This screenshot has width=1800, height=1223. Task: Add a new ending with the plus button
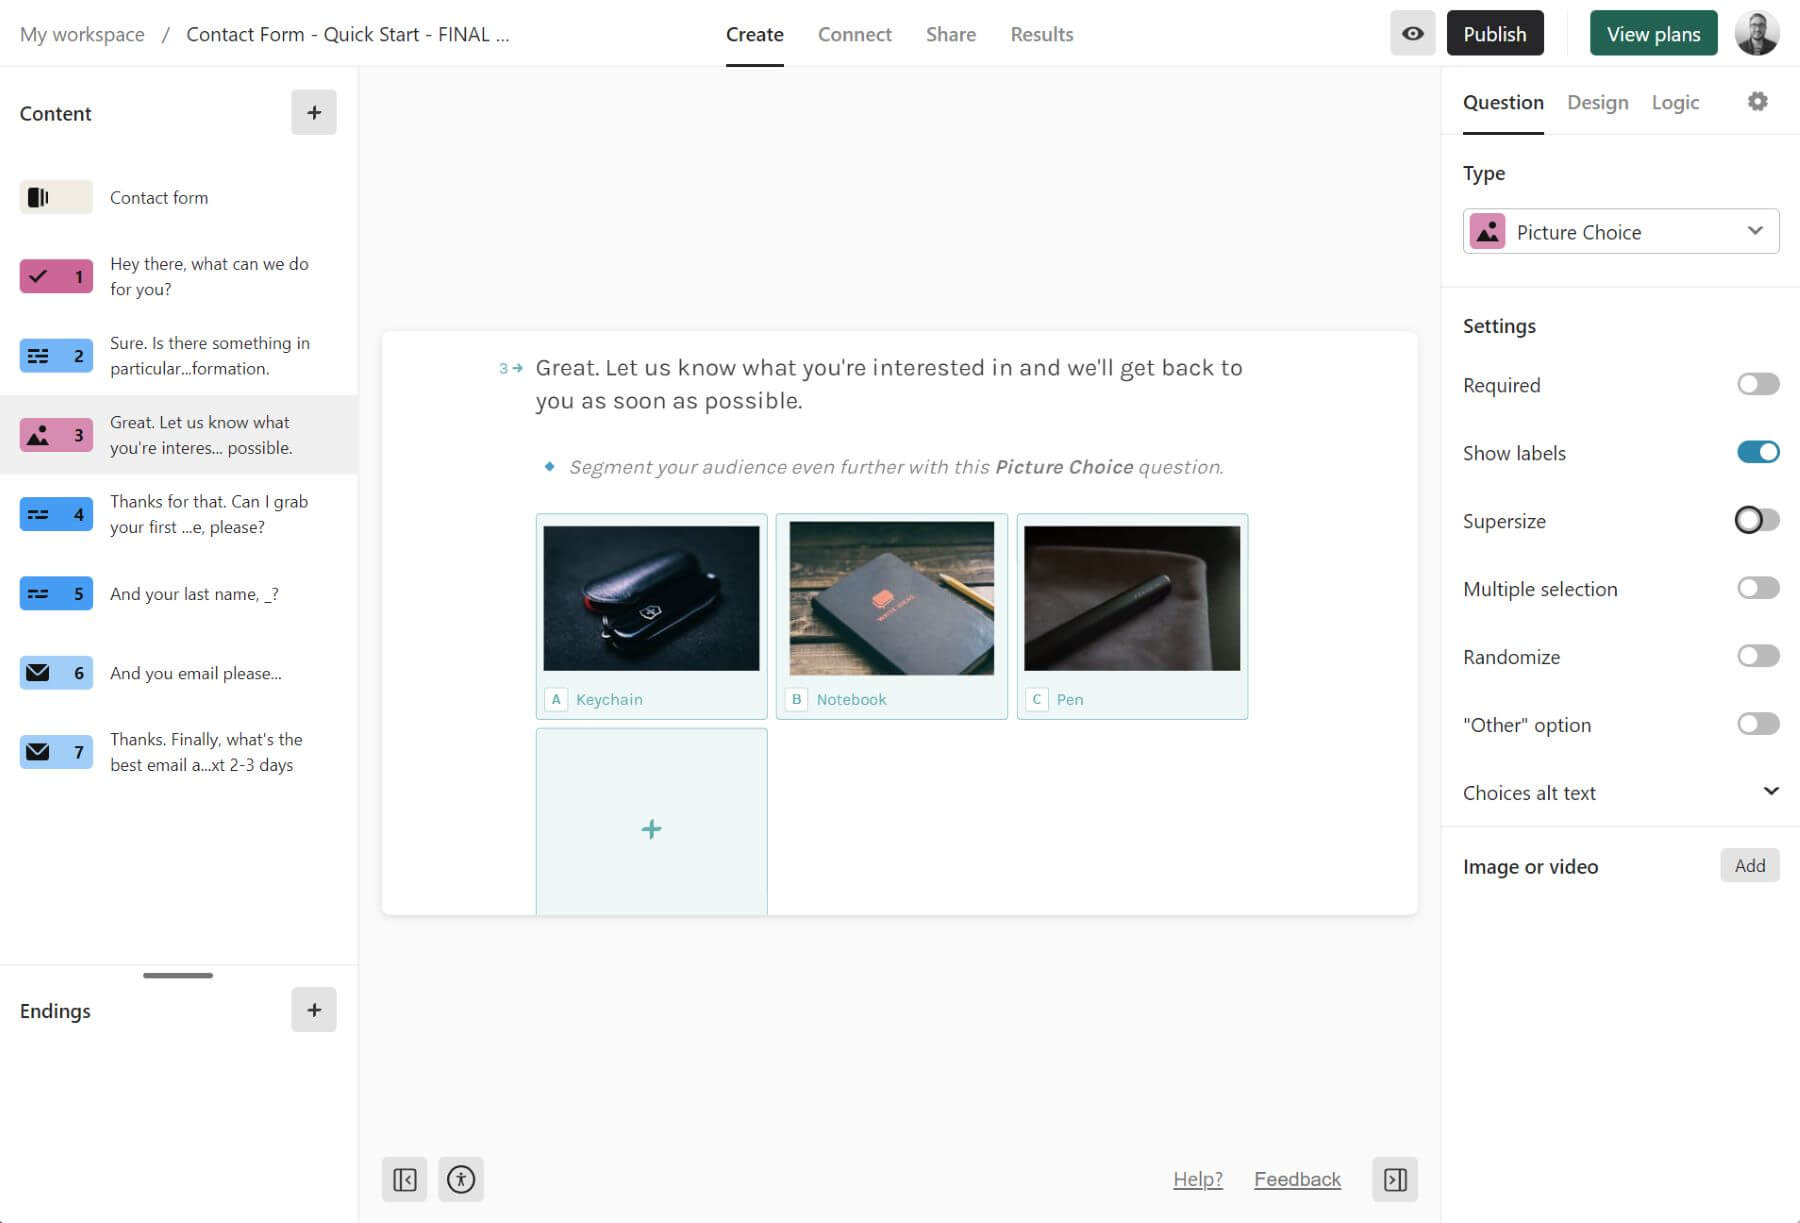pos(314,1010)
